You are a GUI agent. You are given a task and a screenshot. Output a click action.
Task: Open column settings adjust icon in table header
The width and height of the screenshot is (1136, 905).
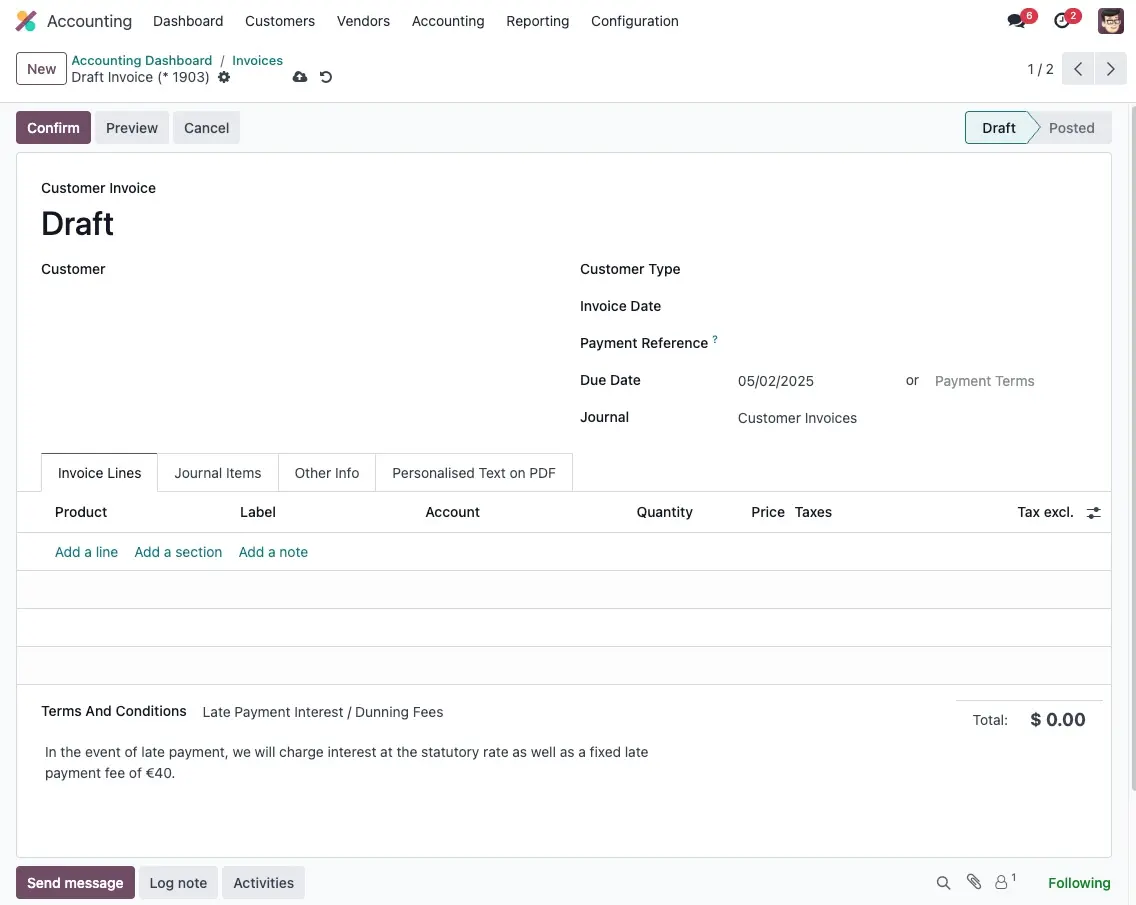pos(1094,513)
